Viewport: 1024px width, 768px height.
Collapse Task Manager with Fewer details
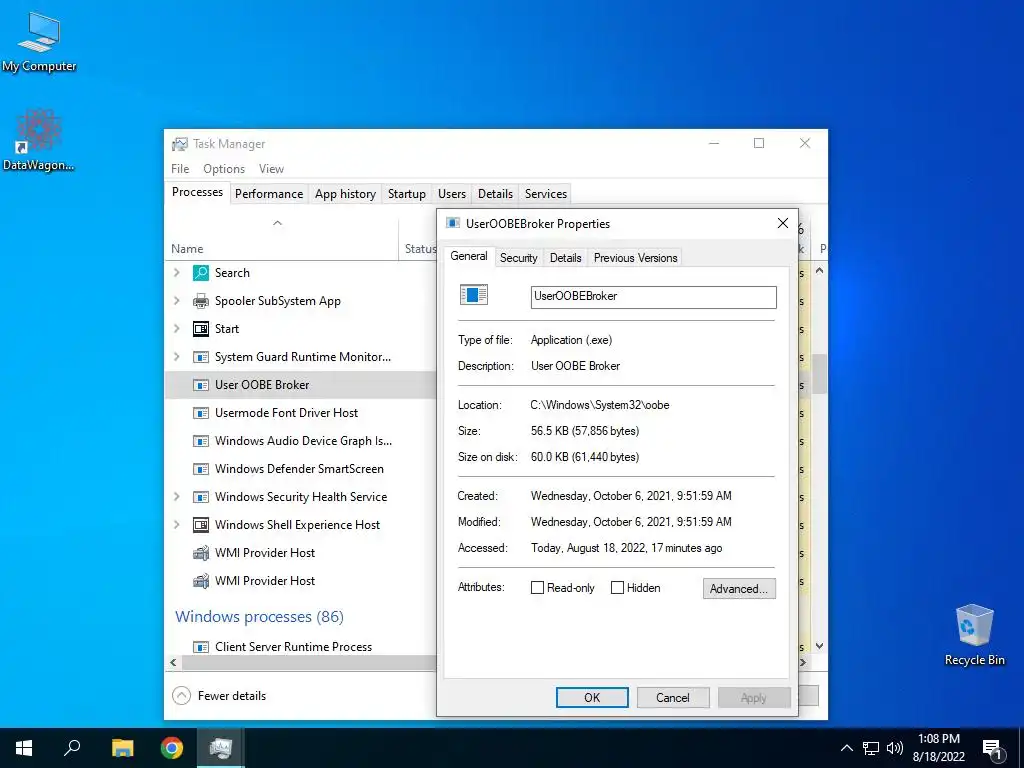[x=219, y=696]
